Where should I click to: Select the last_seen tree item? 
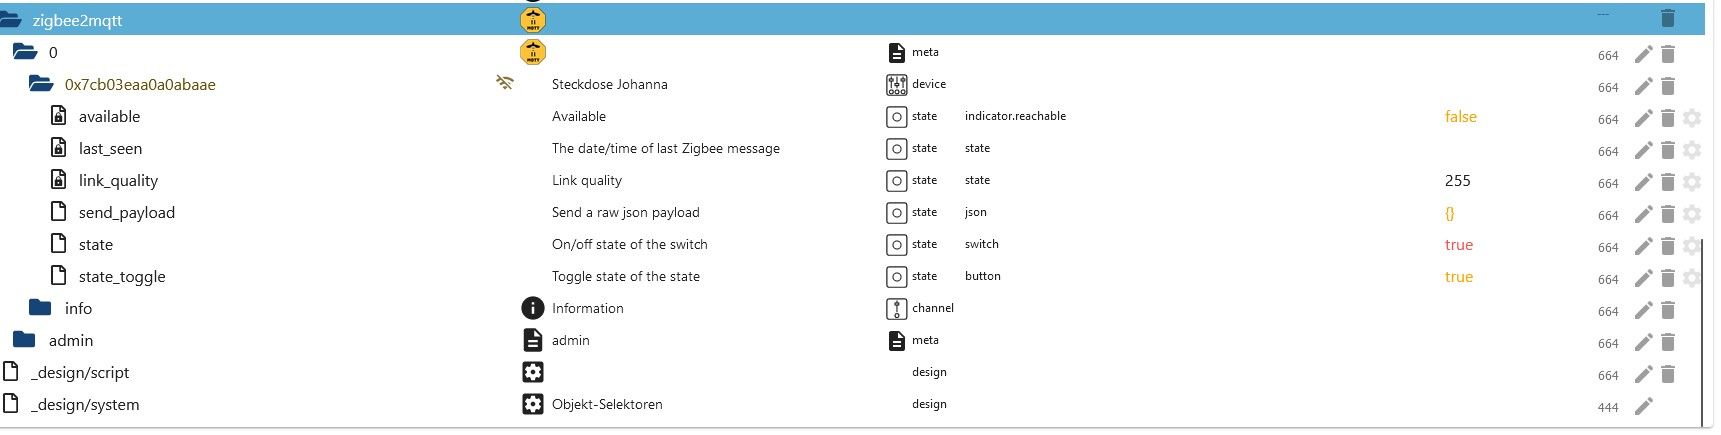110,148
